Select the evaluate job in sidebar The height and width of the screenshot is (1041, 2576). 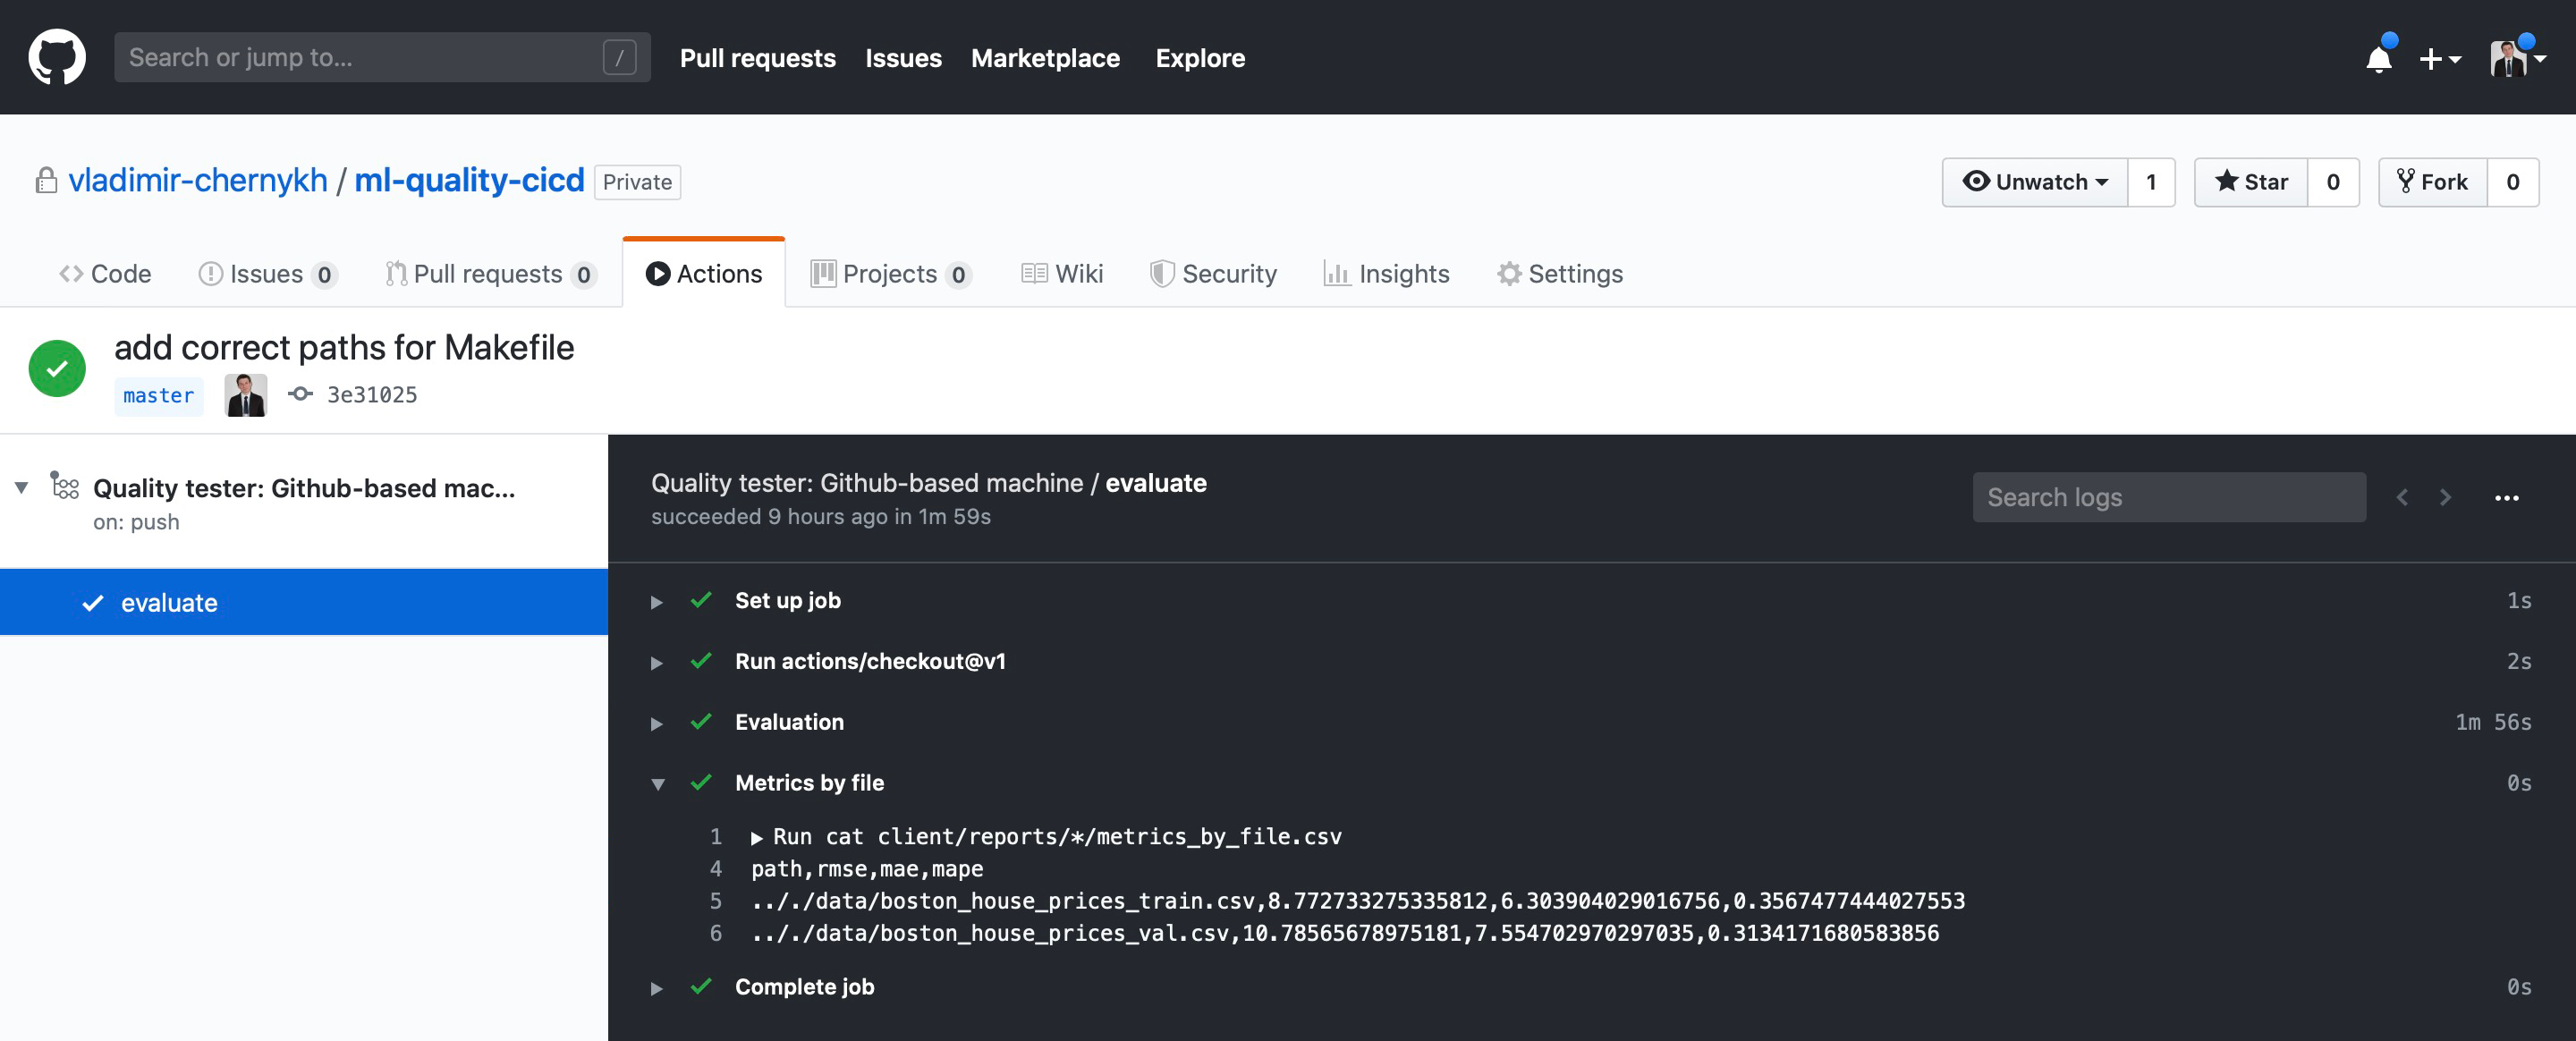tap(304, 602)
